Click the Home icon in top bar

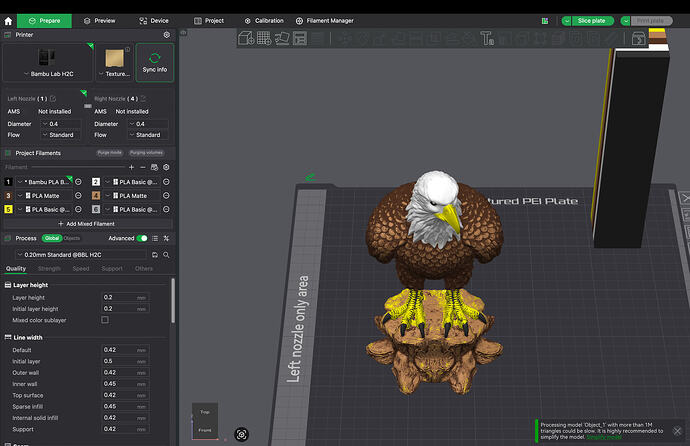(x=8, y=21)
